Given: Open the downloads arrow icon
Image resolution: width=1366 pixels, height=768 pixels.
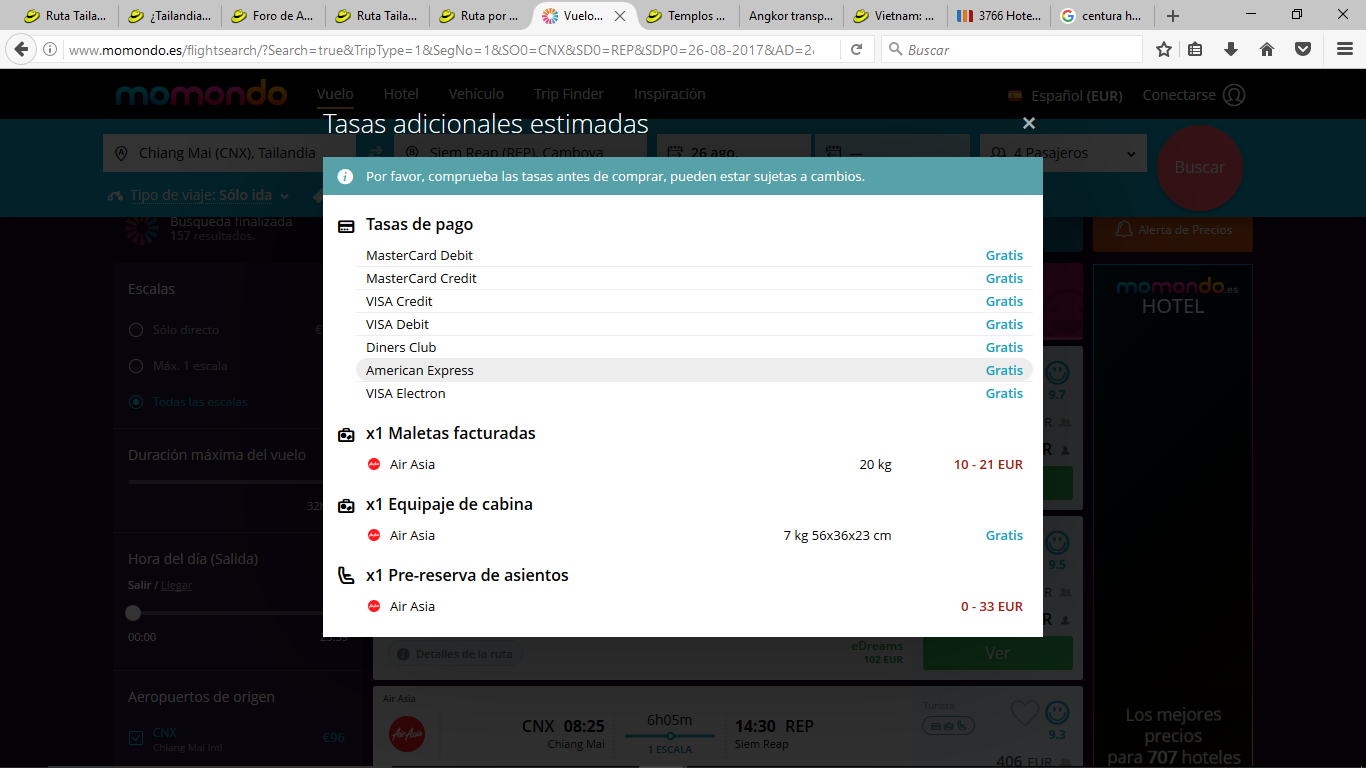Looking at the screenshot, I should point(1231,49).
